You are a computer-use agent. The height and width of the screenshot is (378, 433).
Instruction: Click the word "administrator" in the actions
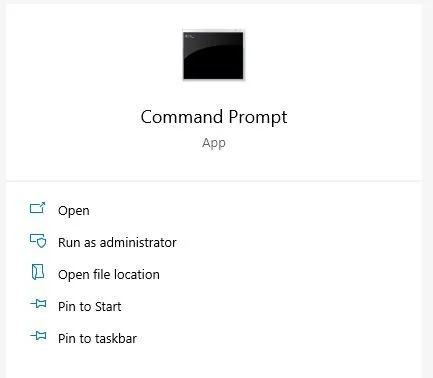tap(138, 242)
